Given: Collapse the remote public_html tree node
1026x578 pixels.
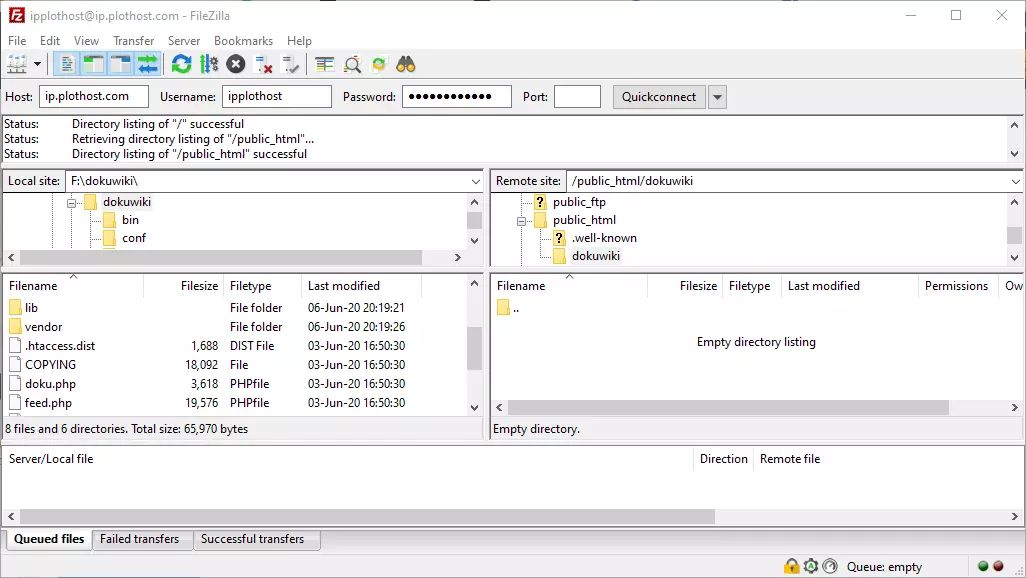Looking at the screenshot, I should (x=522, y=221).
